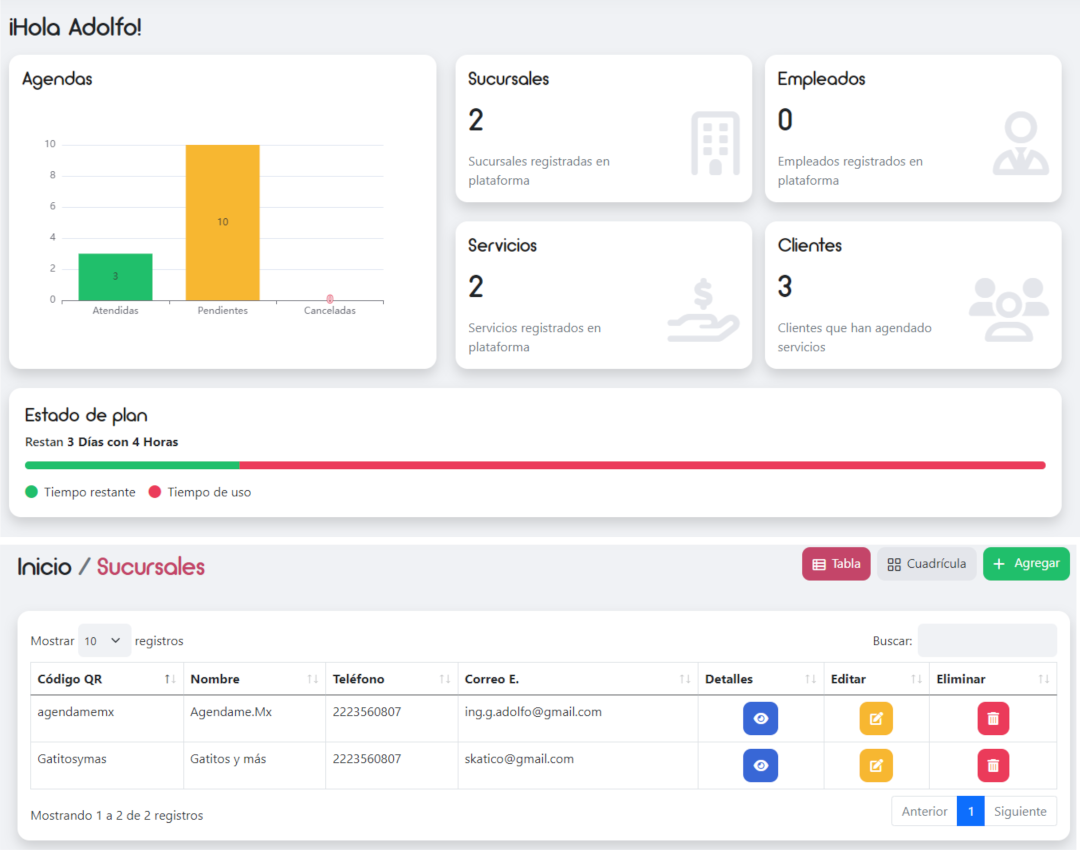Edit the Agendame.Mx branch row
Viewport: 1080px width, 850px height.
click(876, 718)
